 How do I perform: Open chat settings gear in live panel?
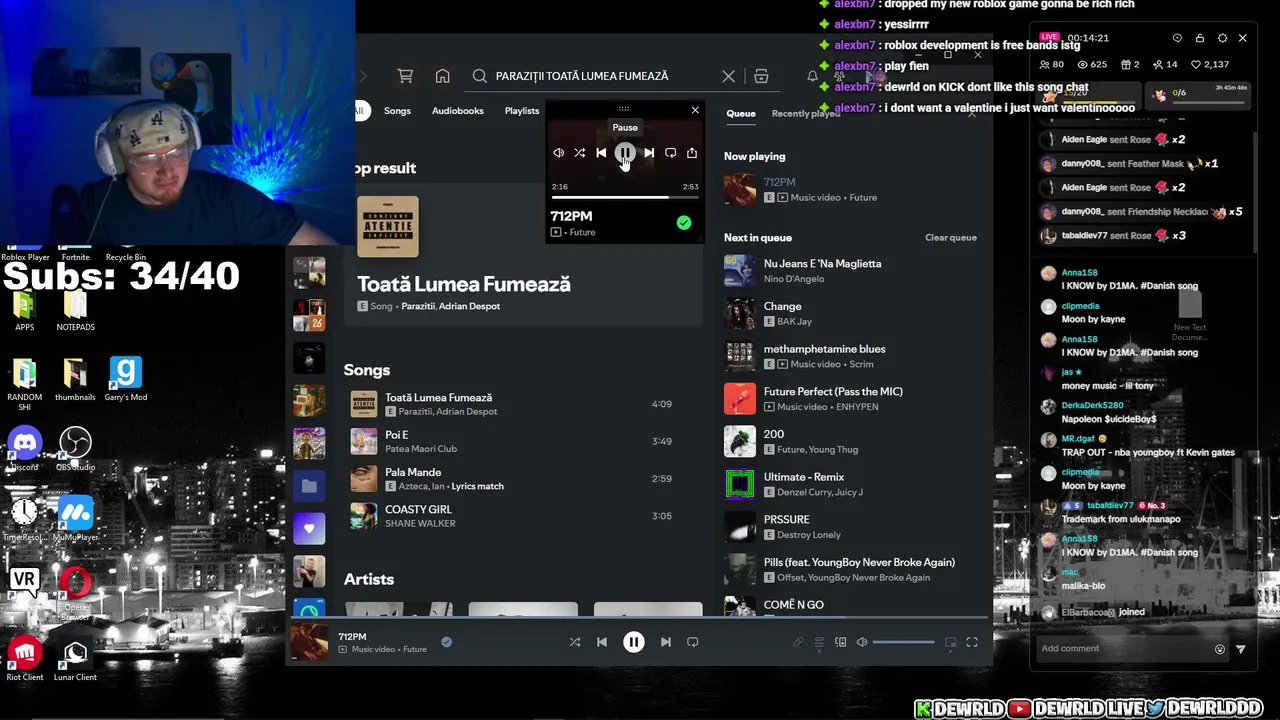[x=1222, y=38]
